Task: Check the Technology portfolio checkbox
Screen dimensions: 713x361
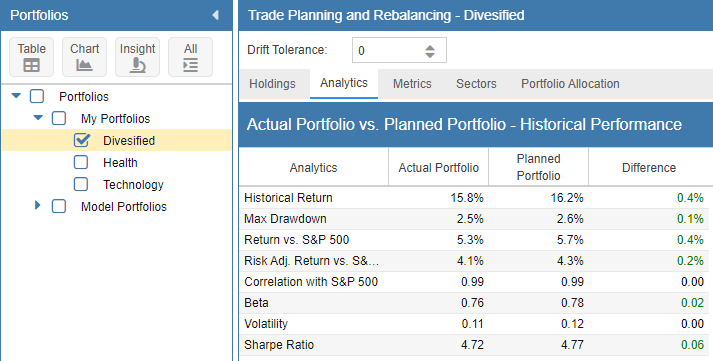Action: tap(81, 184)
